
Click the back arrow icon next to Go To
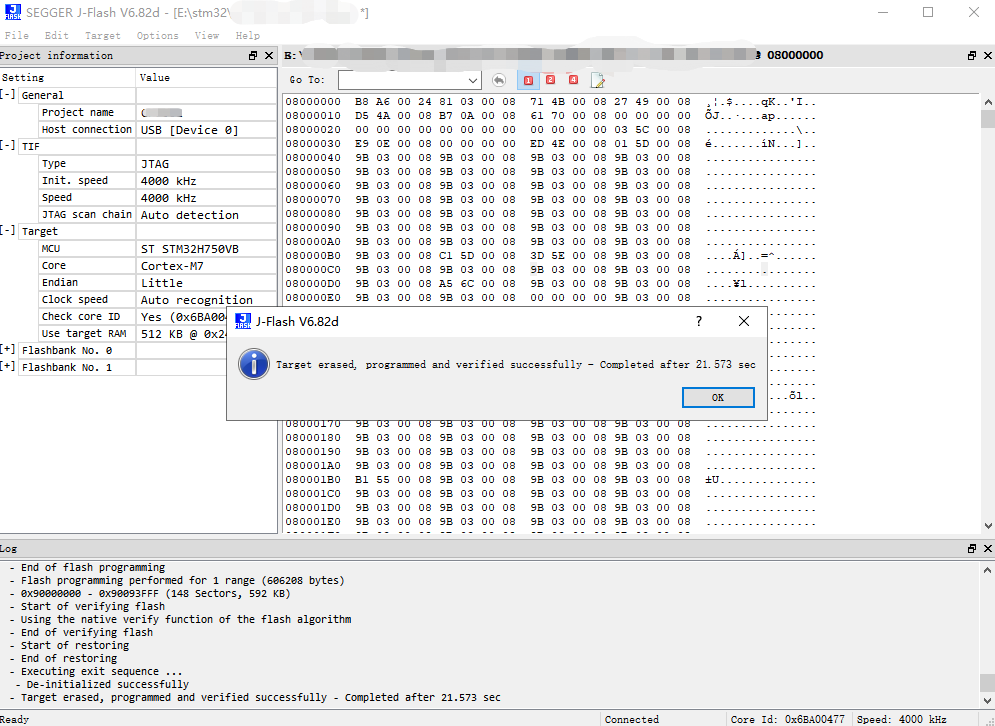[499, 80]
